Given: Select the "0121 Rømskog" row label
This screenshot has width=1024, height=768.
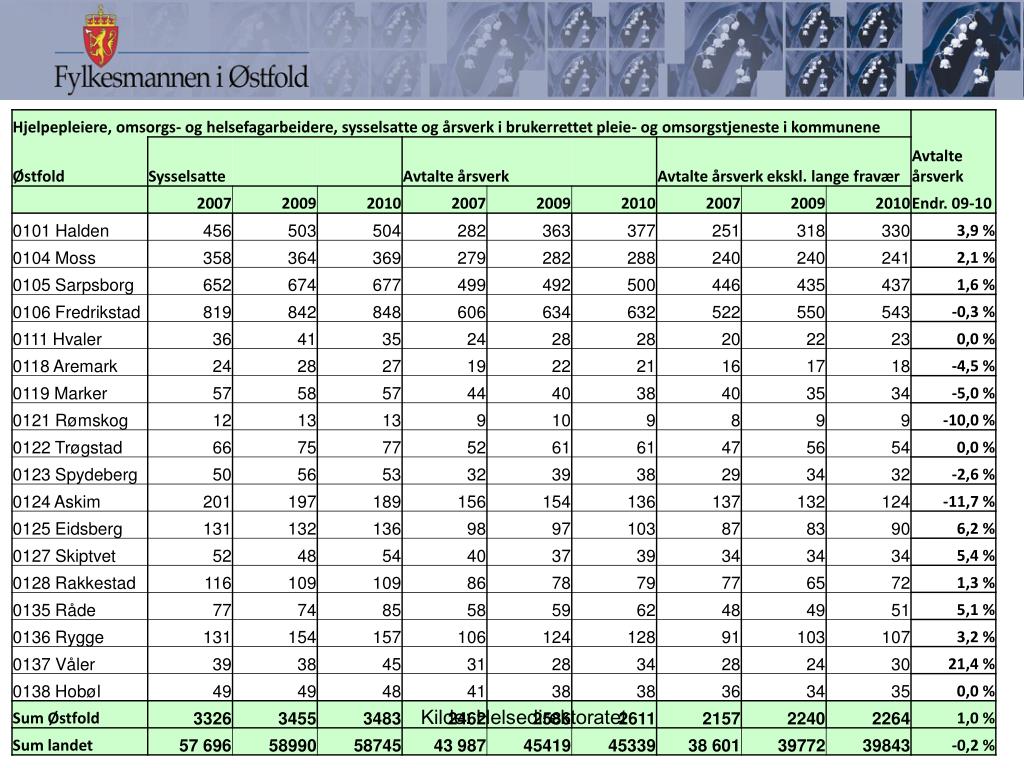Looking at the screenshot, I should (x=71, y=421).
